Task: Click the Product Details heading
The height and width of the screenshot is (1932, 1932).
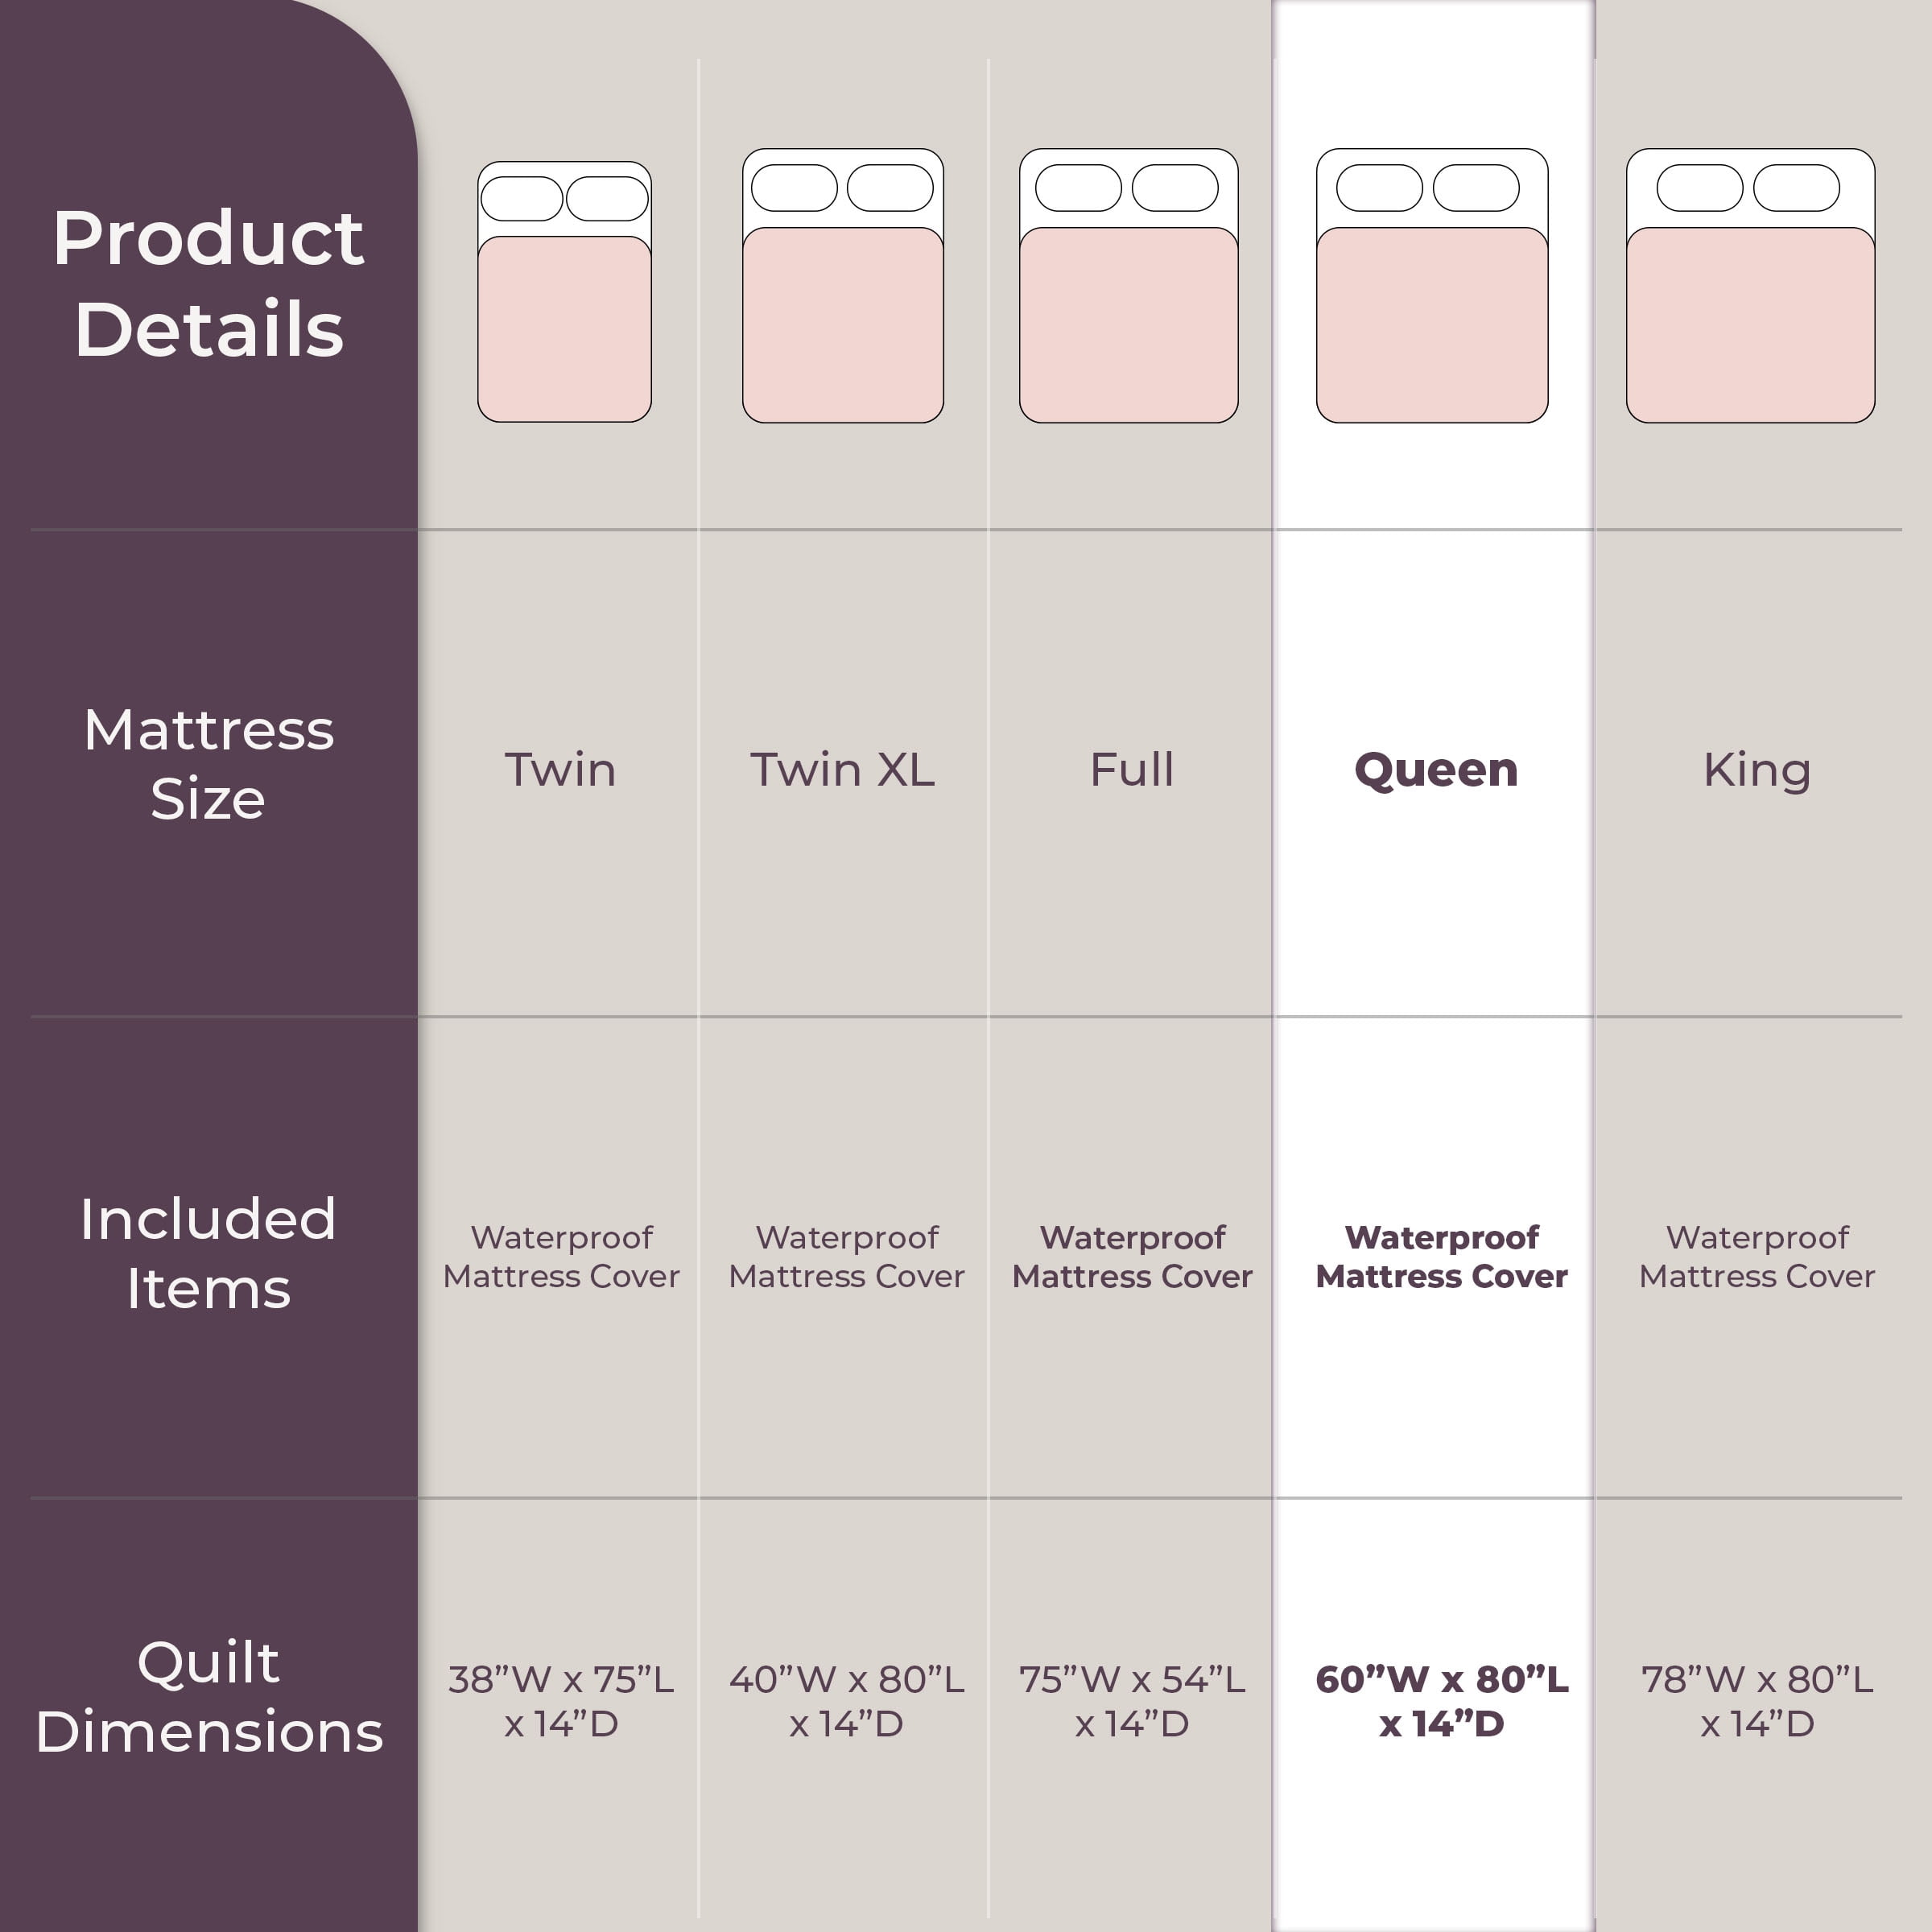Action: pos(209,283)
